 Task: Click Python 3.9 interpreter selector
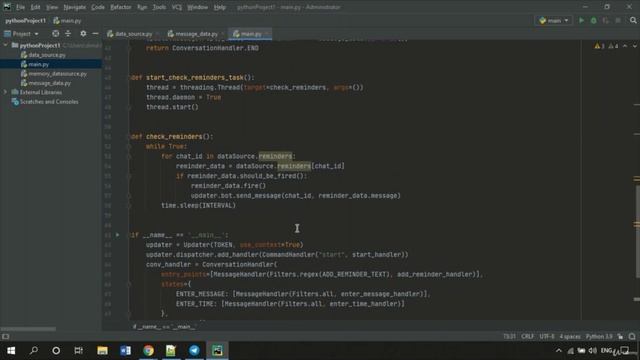[x=599, y=337]
